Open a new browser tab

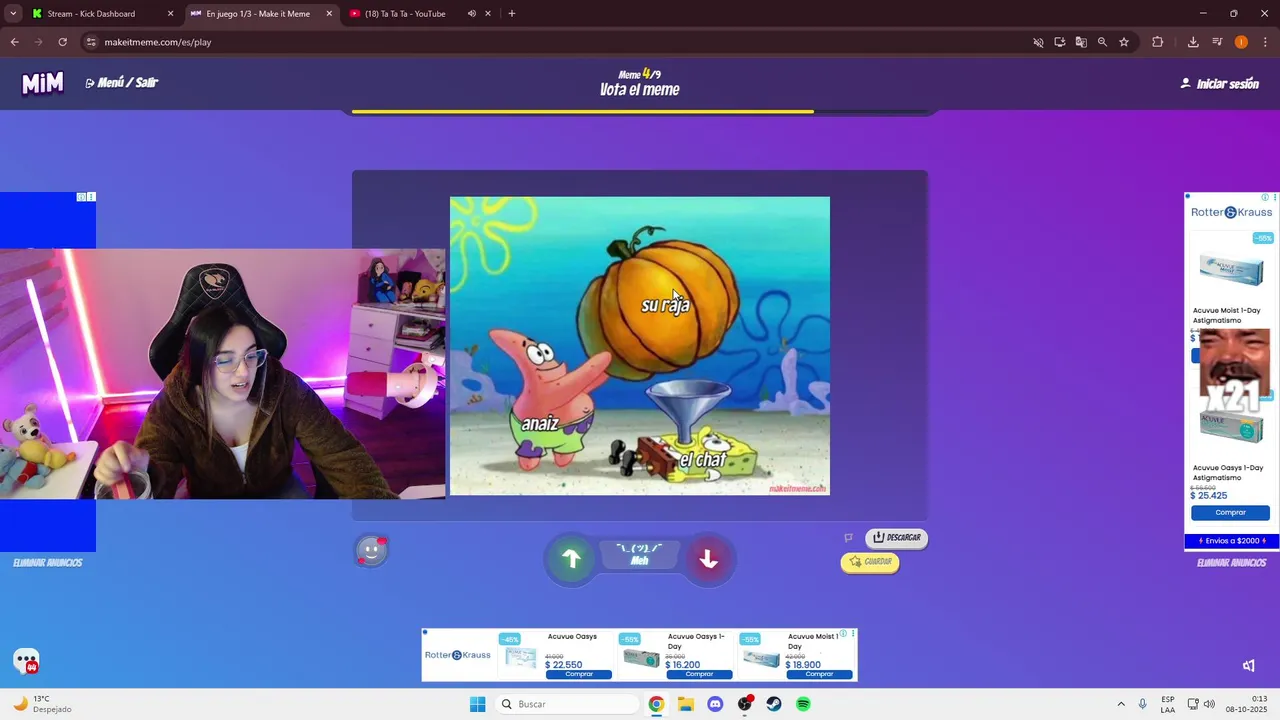tap(512, 14)
